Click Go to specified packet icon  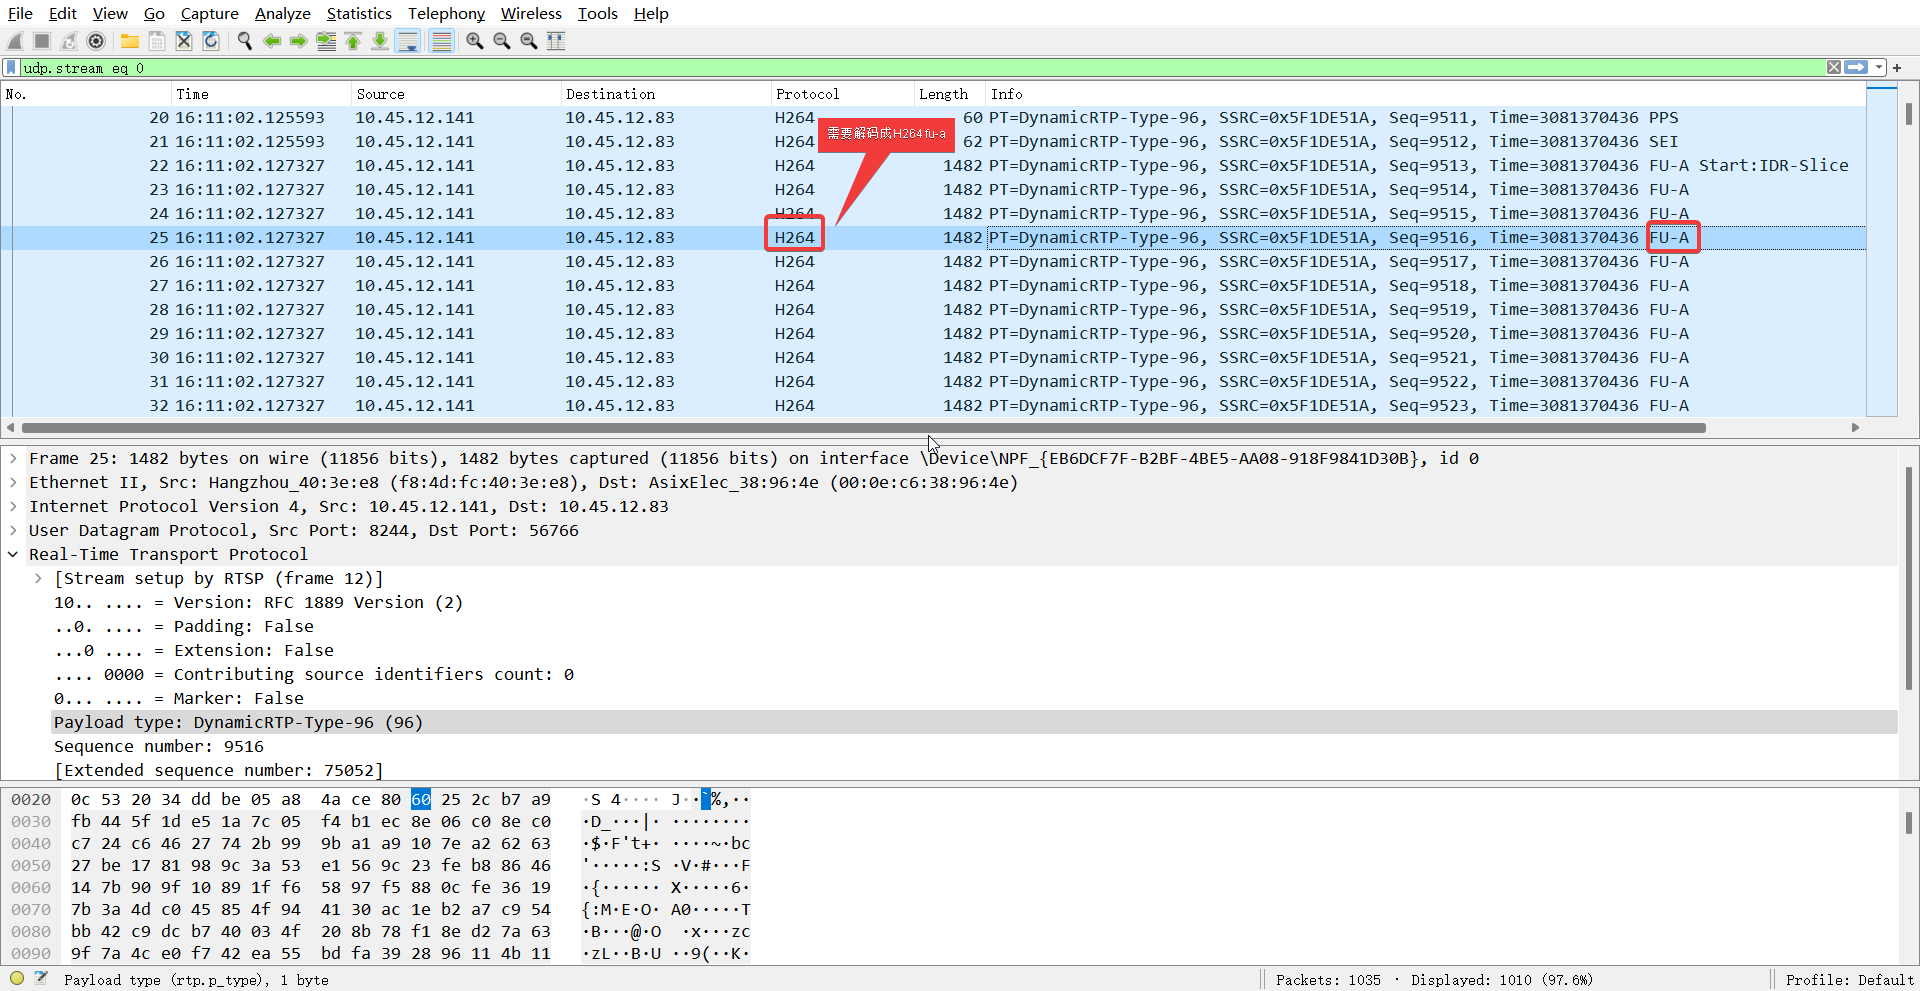pos(326,41)
